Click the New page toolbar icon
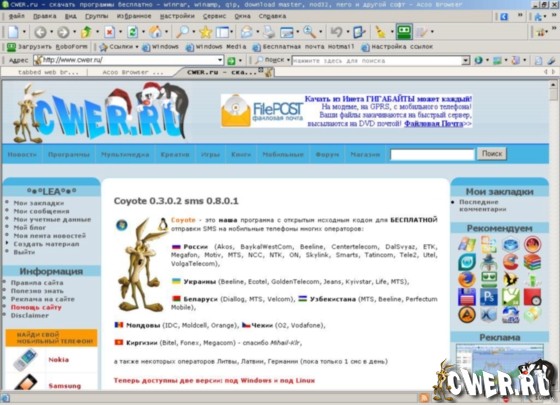This screenshot has width=560, height=405. pyautogui.click(x=13, y=32)
